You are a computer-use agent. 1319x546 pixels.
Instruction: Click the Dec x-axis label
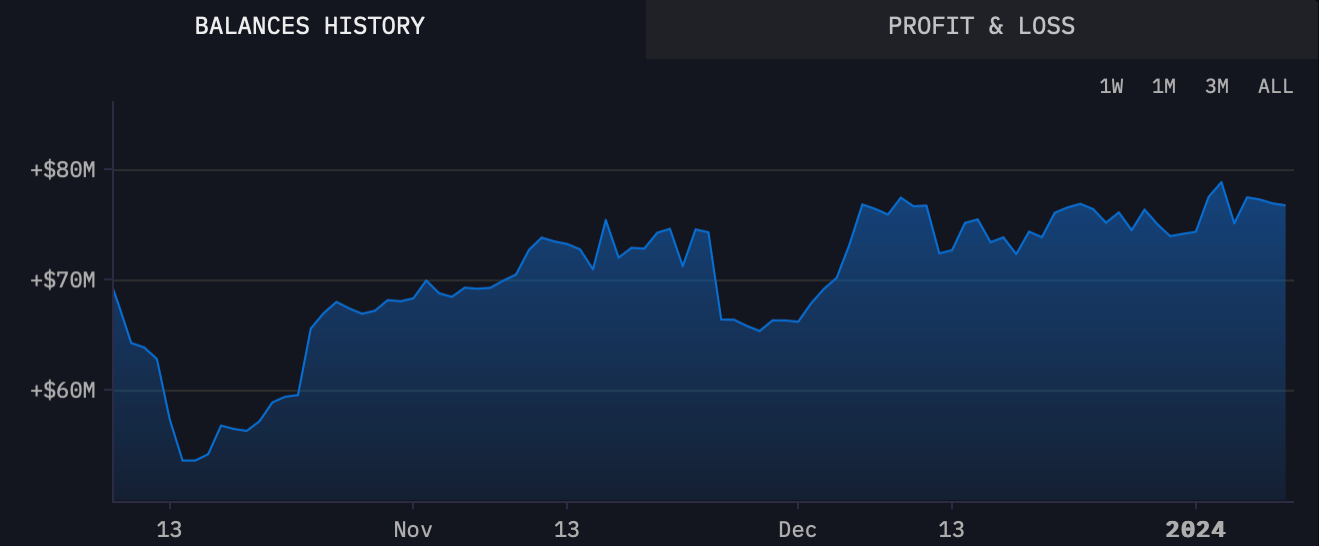pos(797,529)
